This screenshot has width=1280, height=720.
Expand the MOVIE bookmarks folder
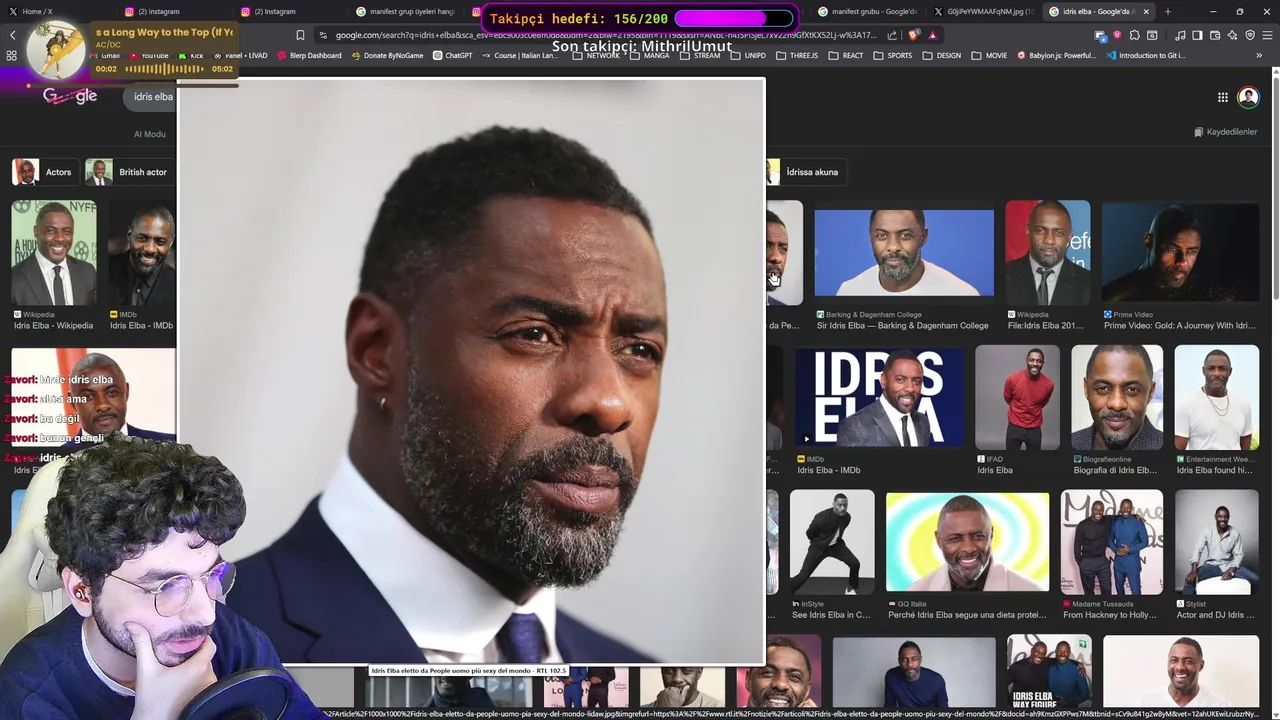click(989, 55)
